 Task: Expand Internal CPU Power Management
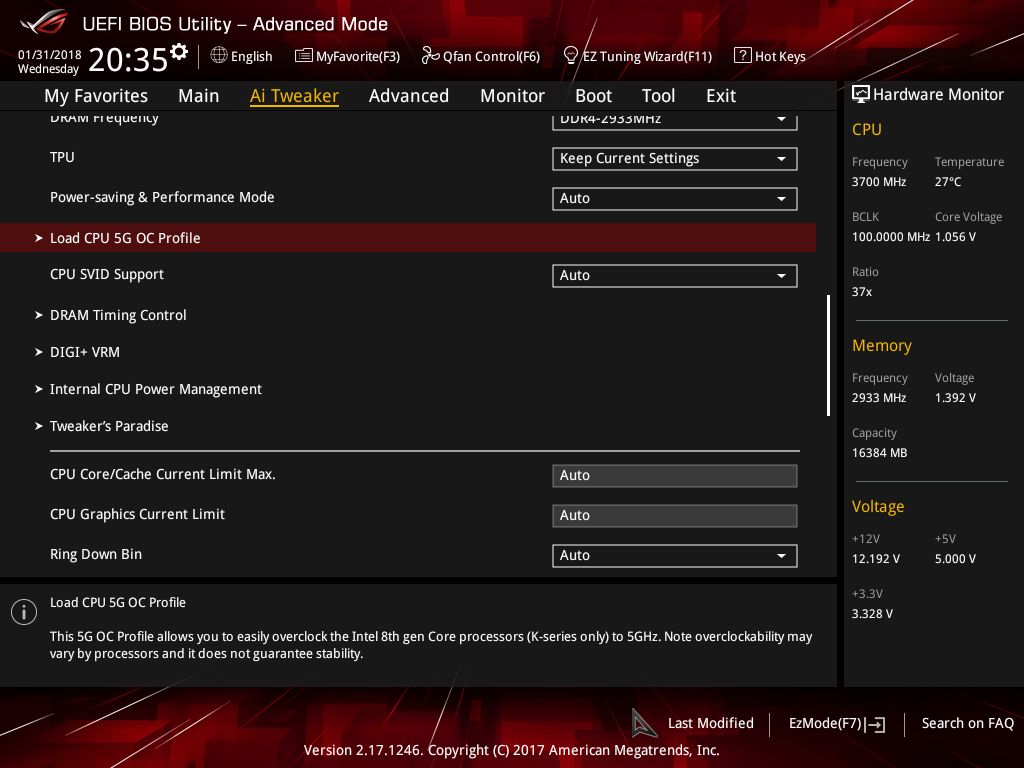click(x=156, y=389)
